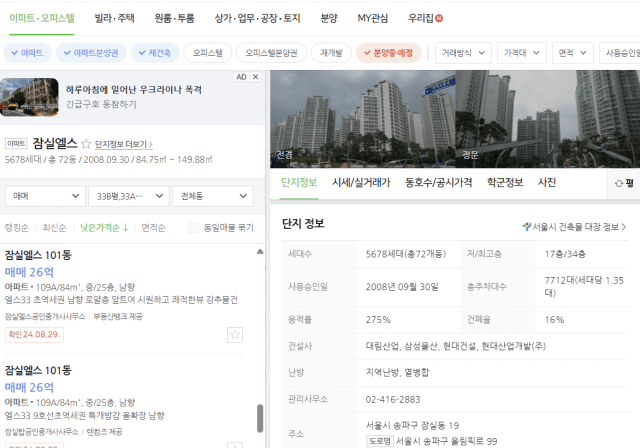Toggle the 재건축 filter chip

coord(155,53)
